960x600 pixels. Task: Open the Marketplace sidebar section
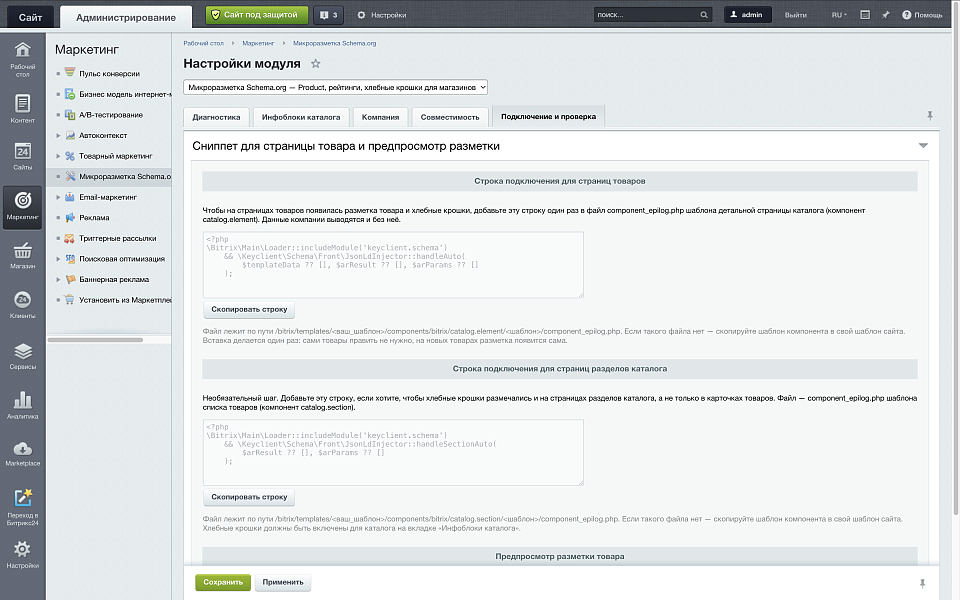tap(23, 454)
